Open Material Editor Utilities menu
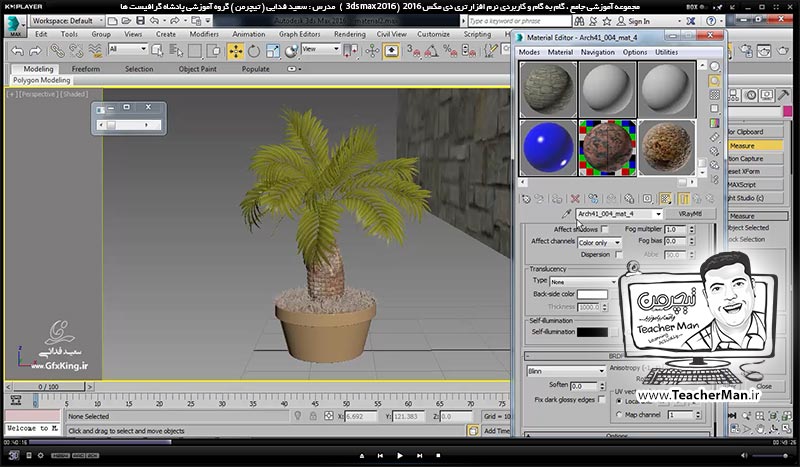The height and width of the screenshot is (467, 800). (666, 52)
